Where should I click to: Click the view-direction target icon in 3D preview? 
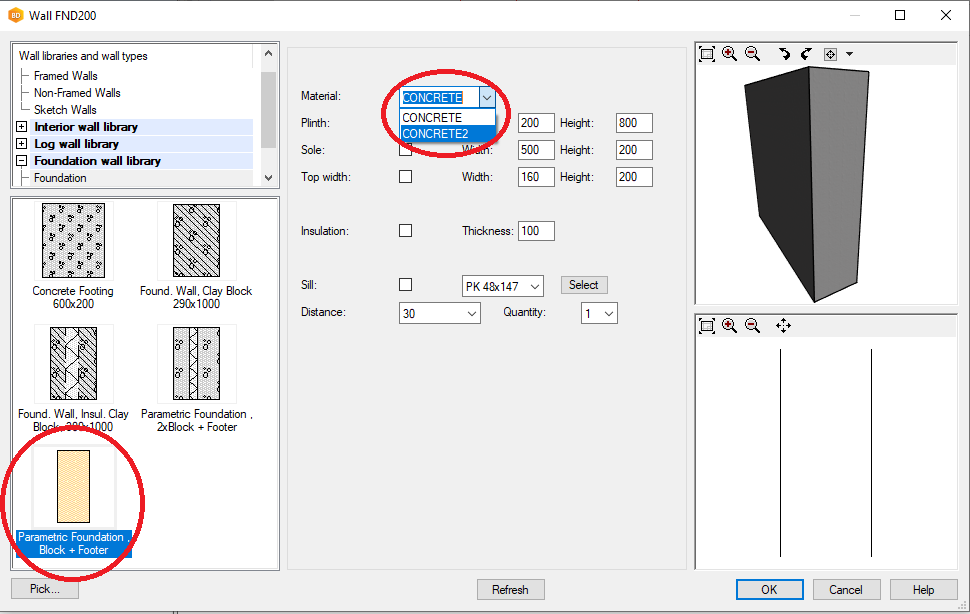point(830,54)
